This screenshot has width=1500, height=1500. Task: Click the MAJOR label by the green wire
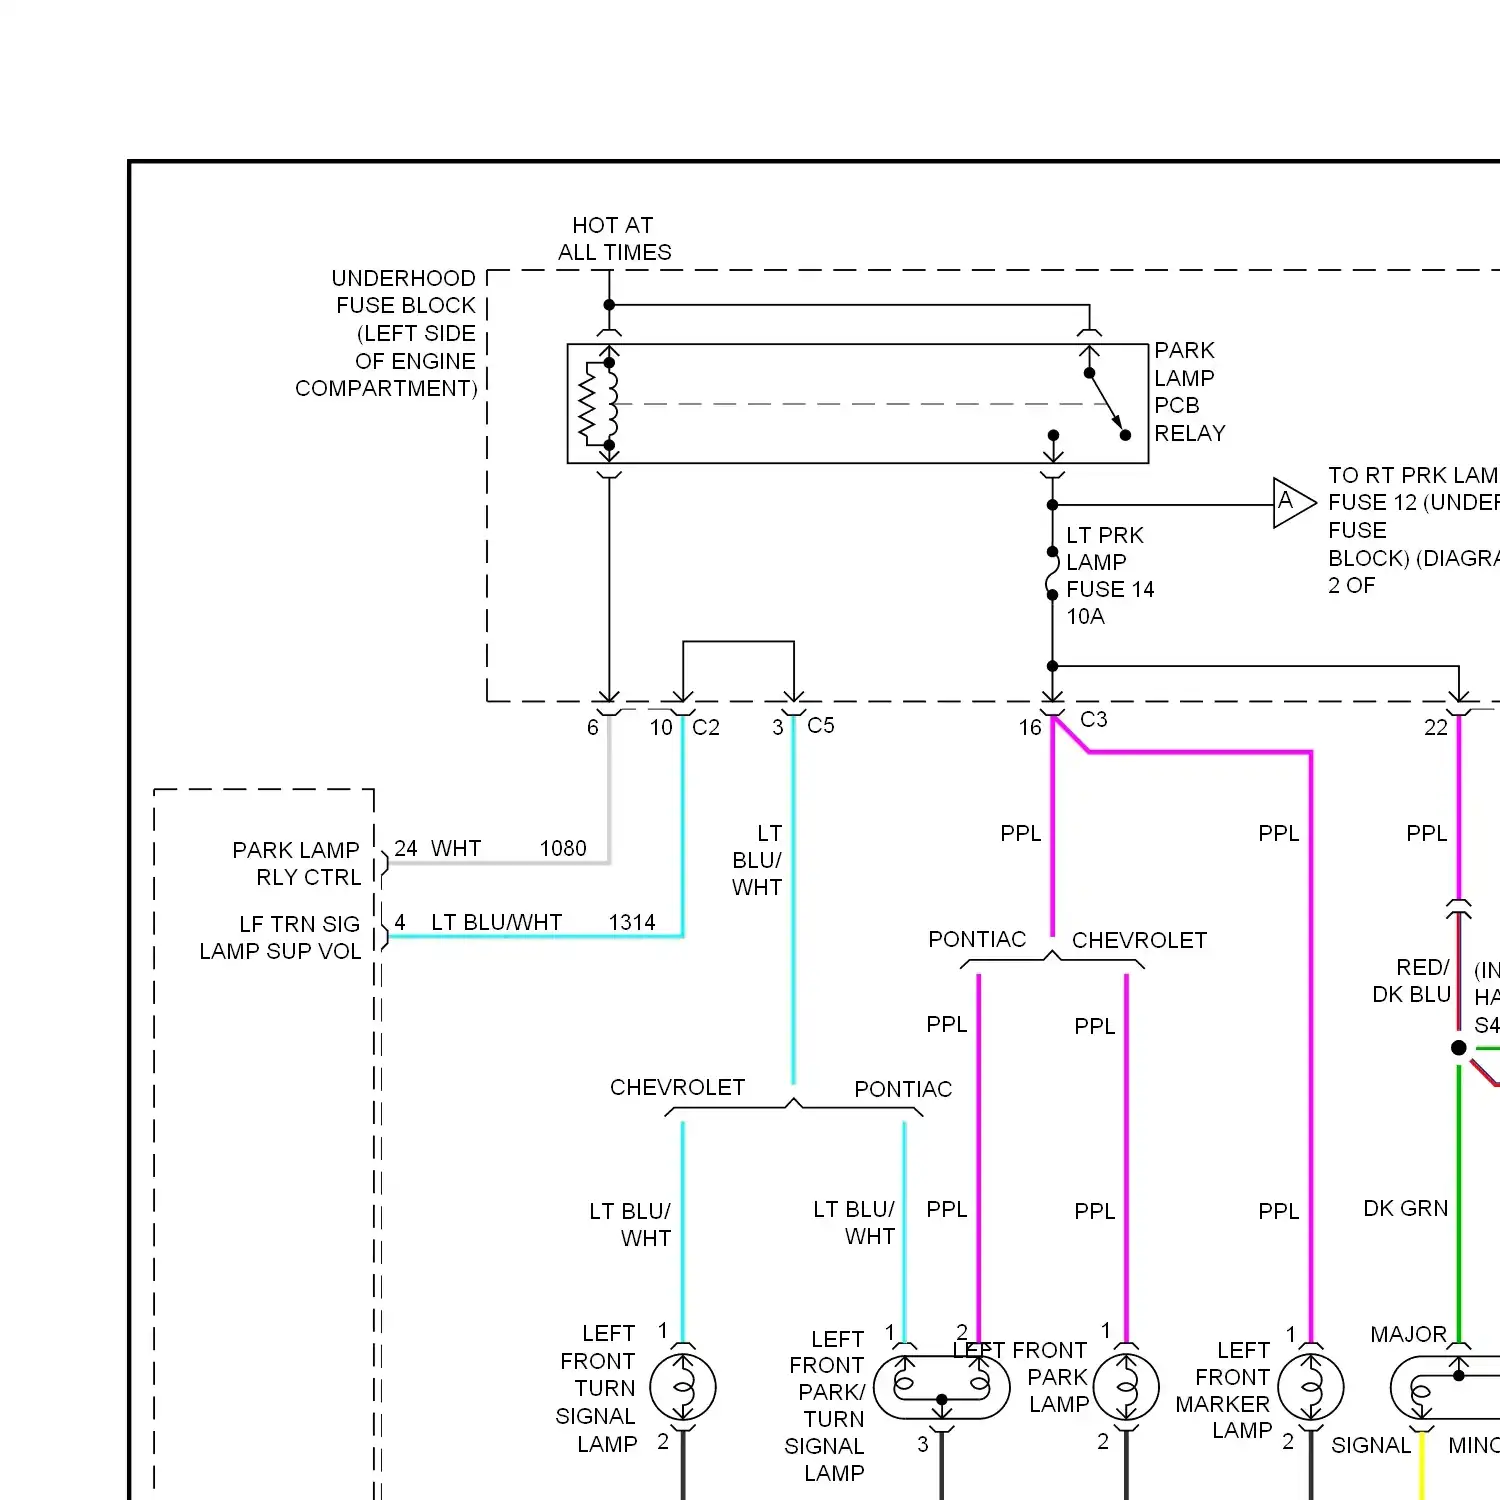pos(1409,1334)
